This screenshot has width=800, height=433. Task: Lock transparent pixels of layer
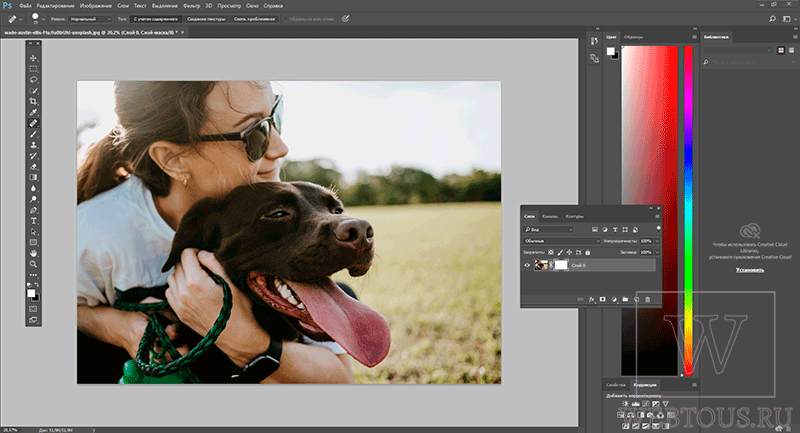pyautogui.click(x=551, y=252)
